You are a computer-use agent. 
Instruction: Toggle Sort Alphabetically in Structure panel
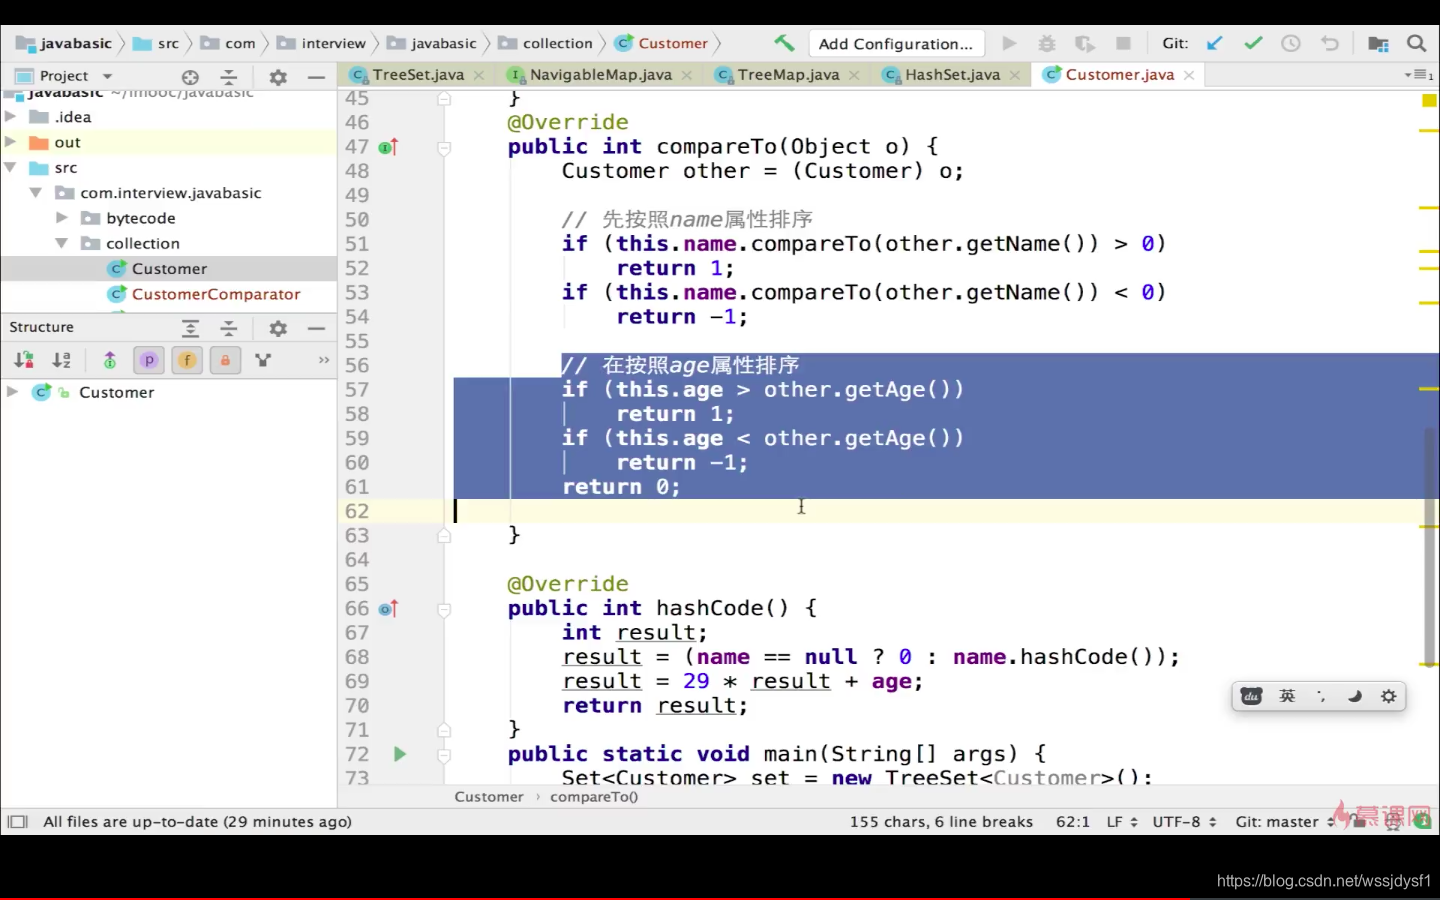pos(62,360)
